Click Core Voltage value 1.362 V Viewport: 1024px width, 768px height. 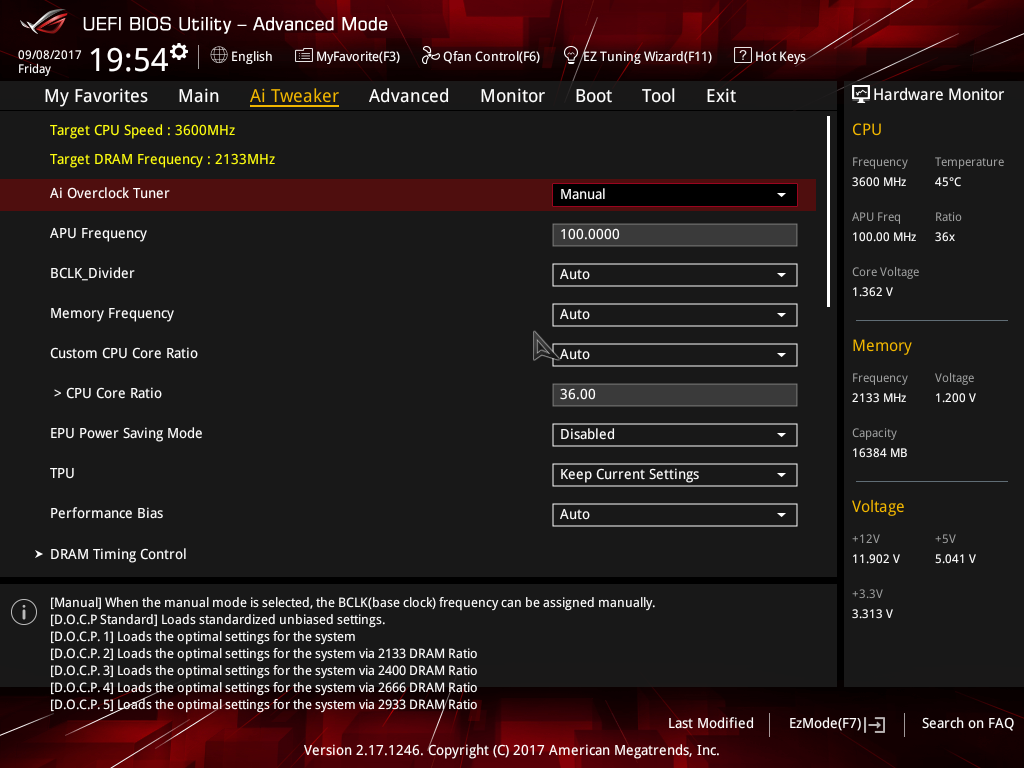[x=872, y=292]
